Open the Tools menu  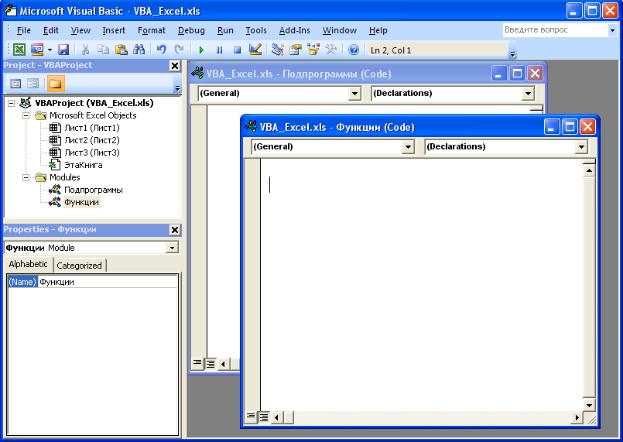(256, 31)
